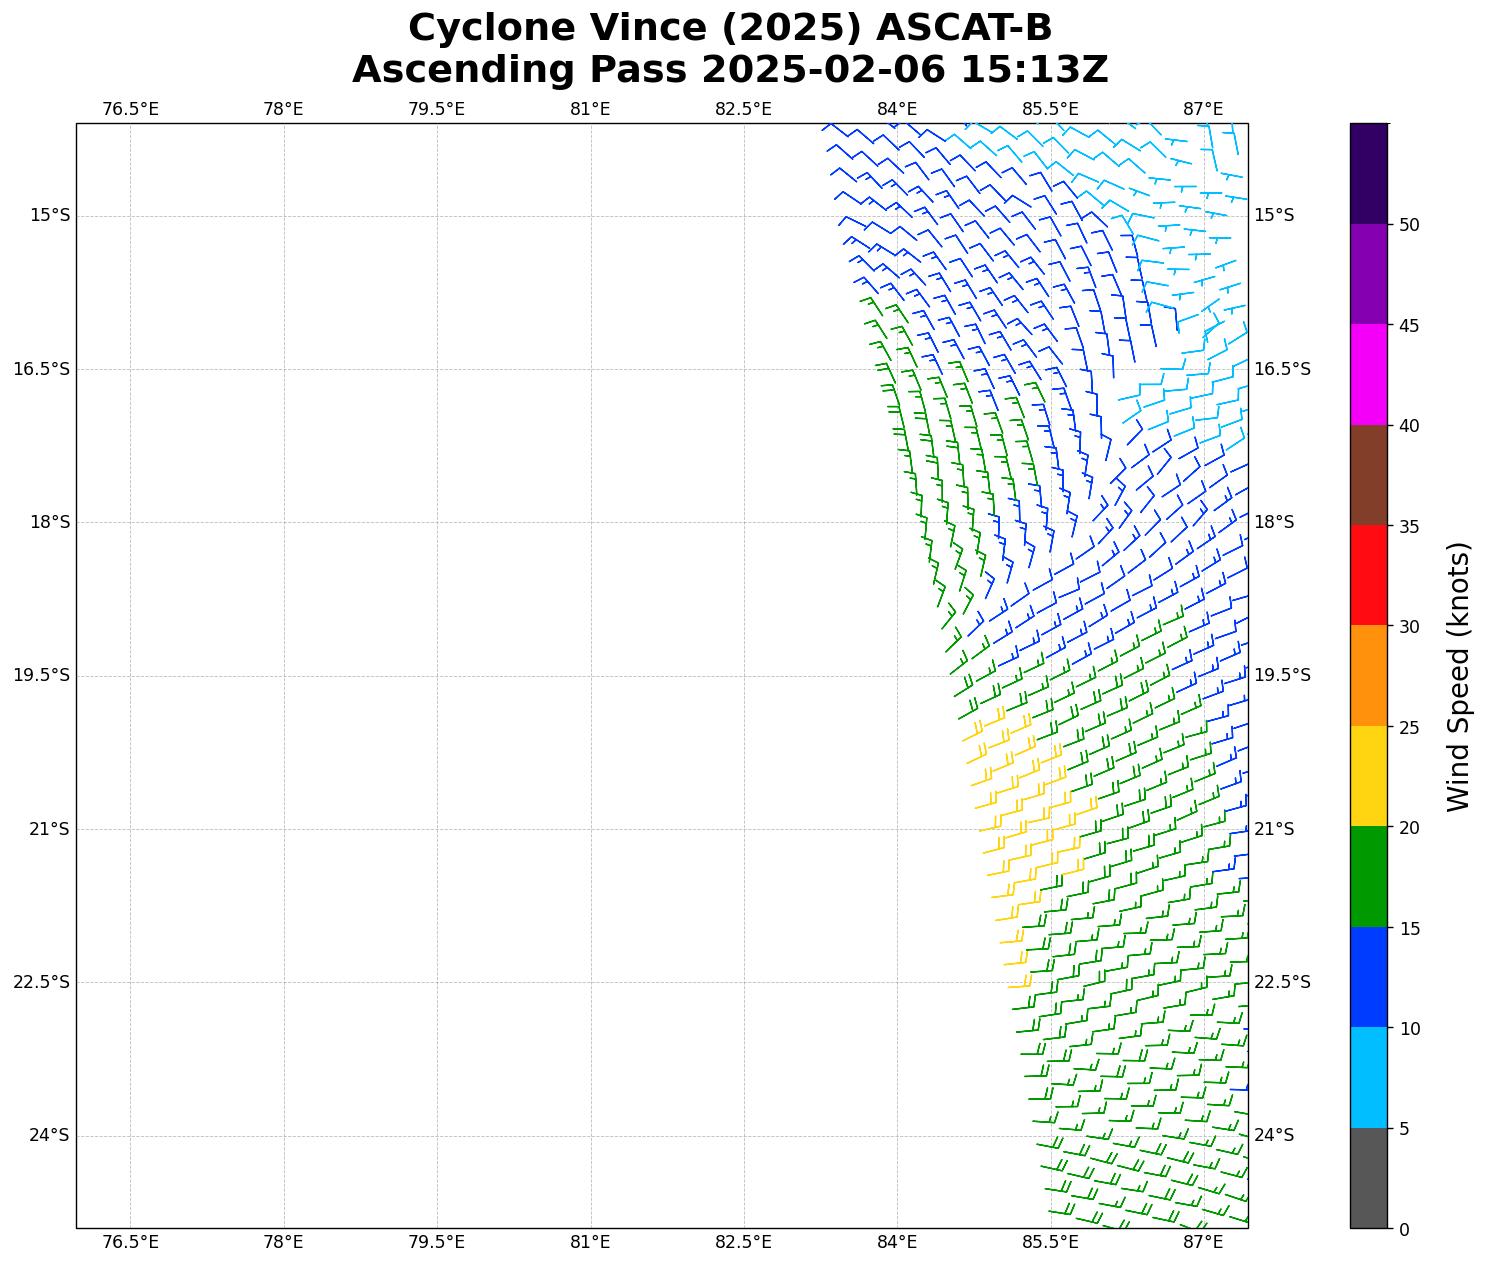Click the 19.5°S label on left axis
The width and height of the screenshot is (1487, 1264).
click(42, 676)
